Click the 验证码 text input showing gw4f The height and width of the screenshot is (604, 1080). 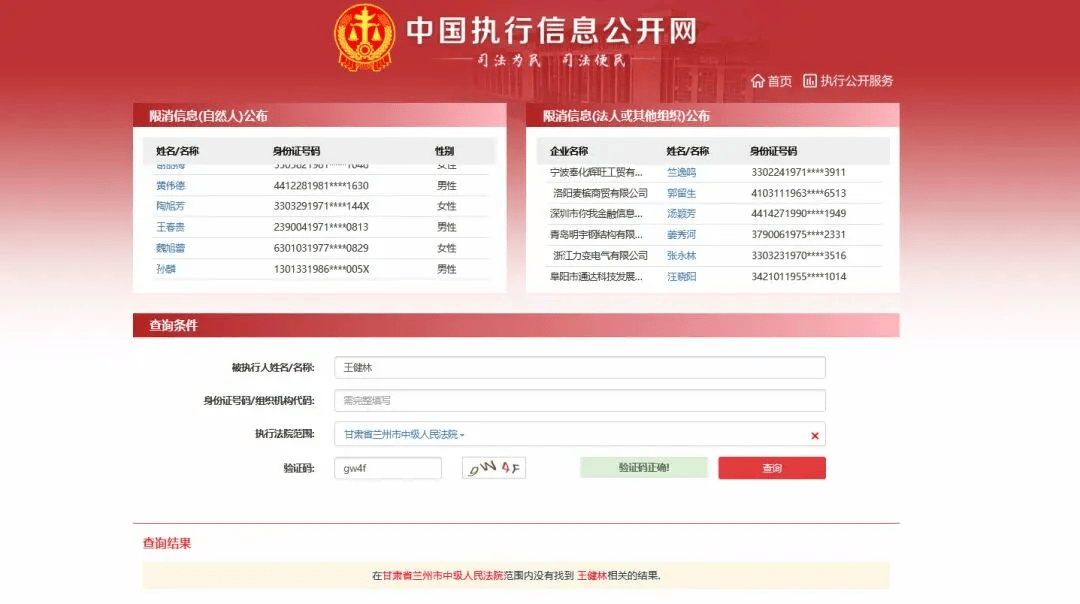(x=387, y=466)
